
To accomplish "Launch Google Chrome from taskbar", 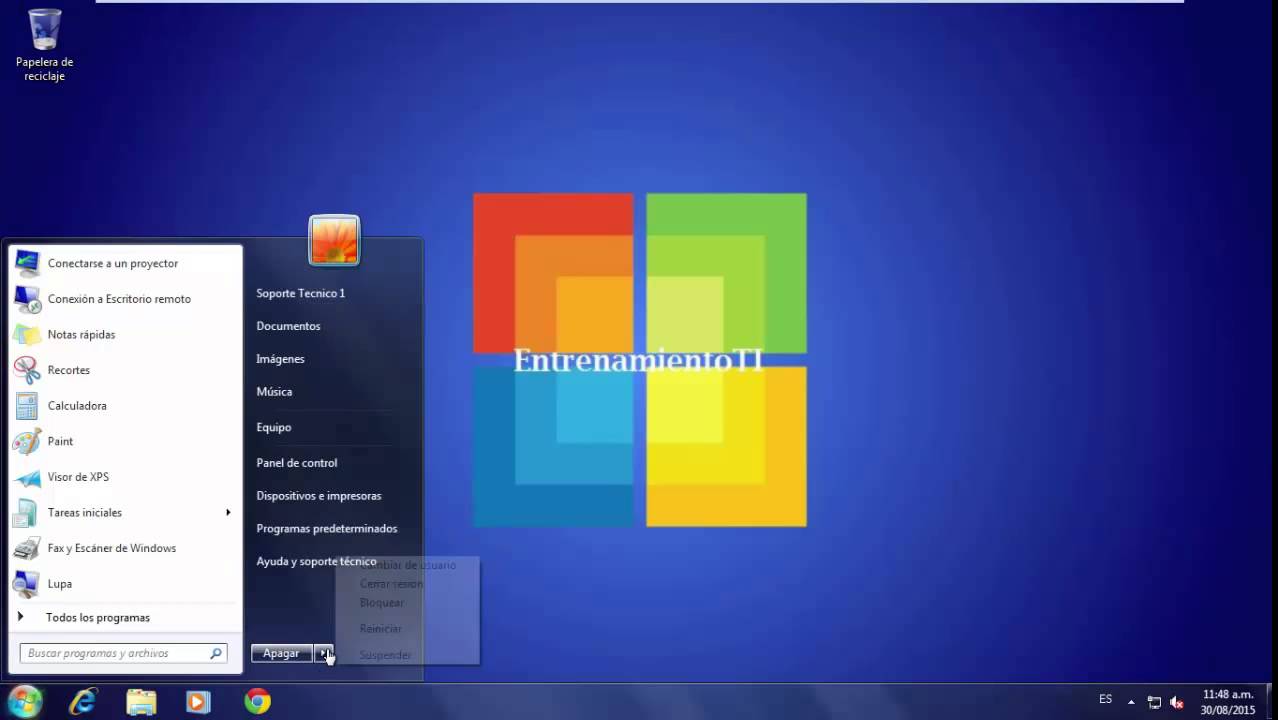I will pyautogui.click(x=257, y=702).
